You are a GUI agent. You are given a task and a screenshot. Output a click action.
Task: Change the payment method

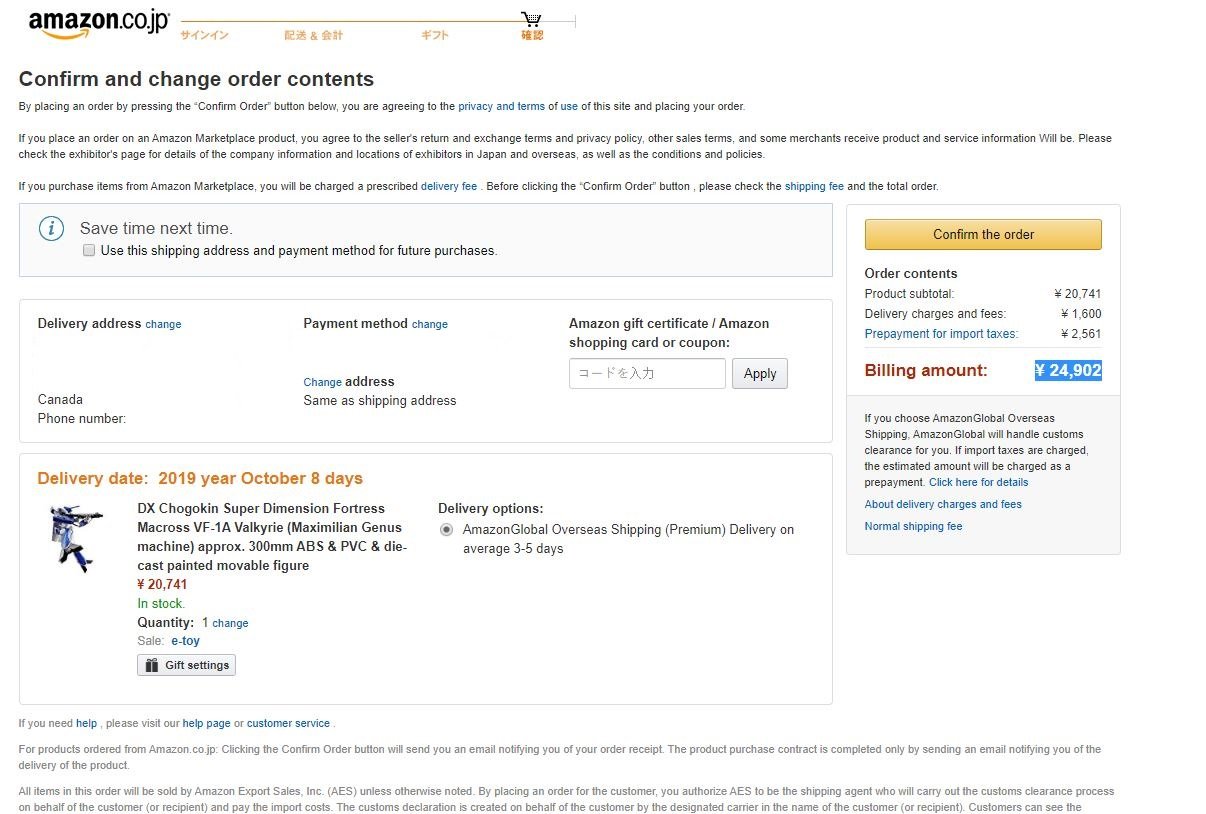[429, 324]
